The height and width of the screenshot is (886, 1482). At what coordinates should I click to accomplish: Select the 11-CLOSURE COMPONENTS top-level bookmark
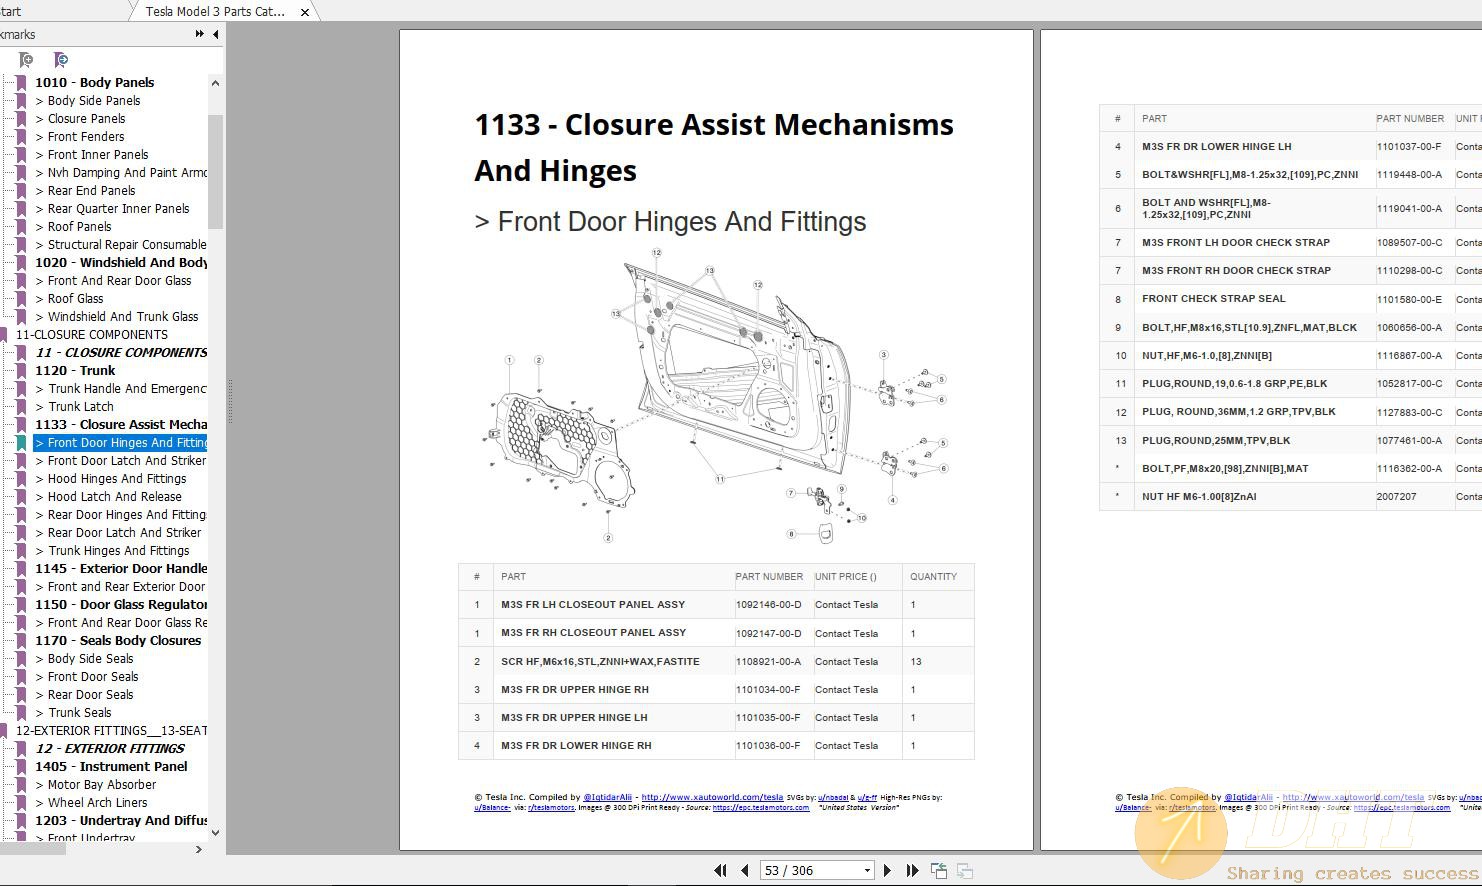[x=92, y=335]
